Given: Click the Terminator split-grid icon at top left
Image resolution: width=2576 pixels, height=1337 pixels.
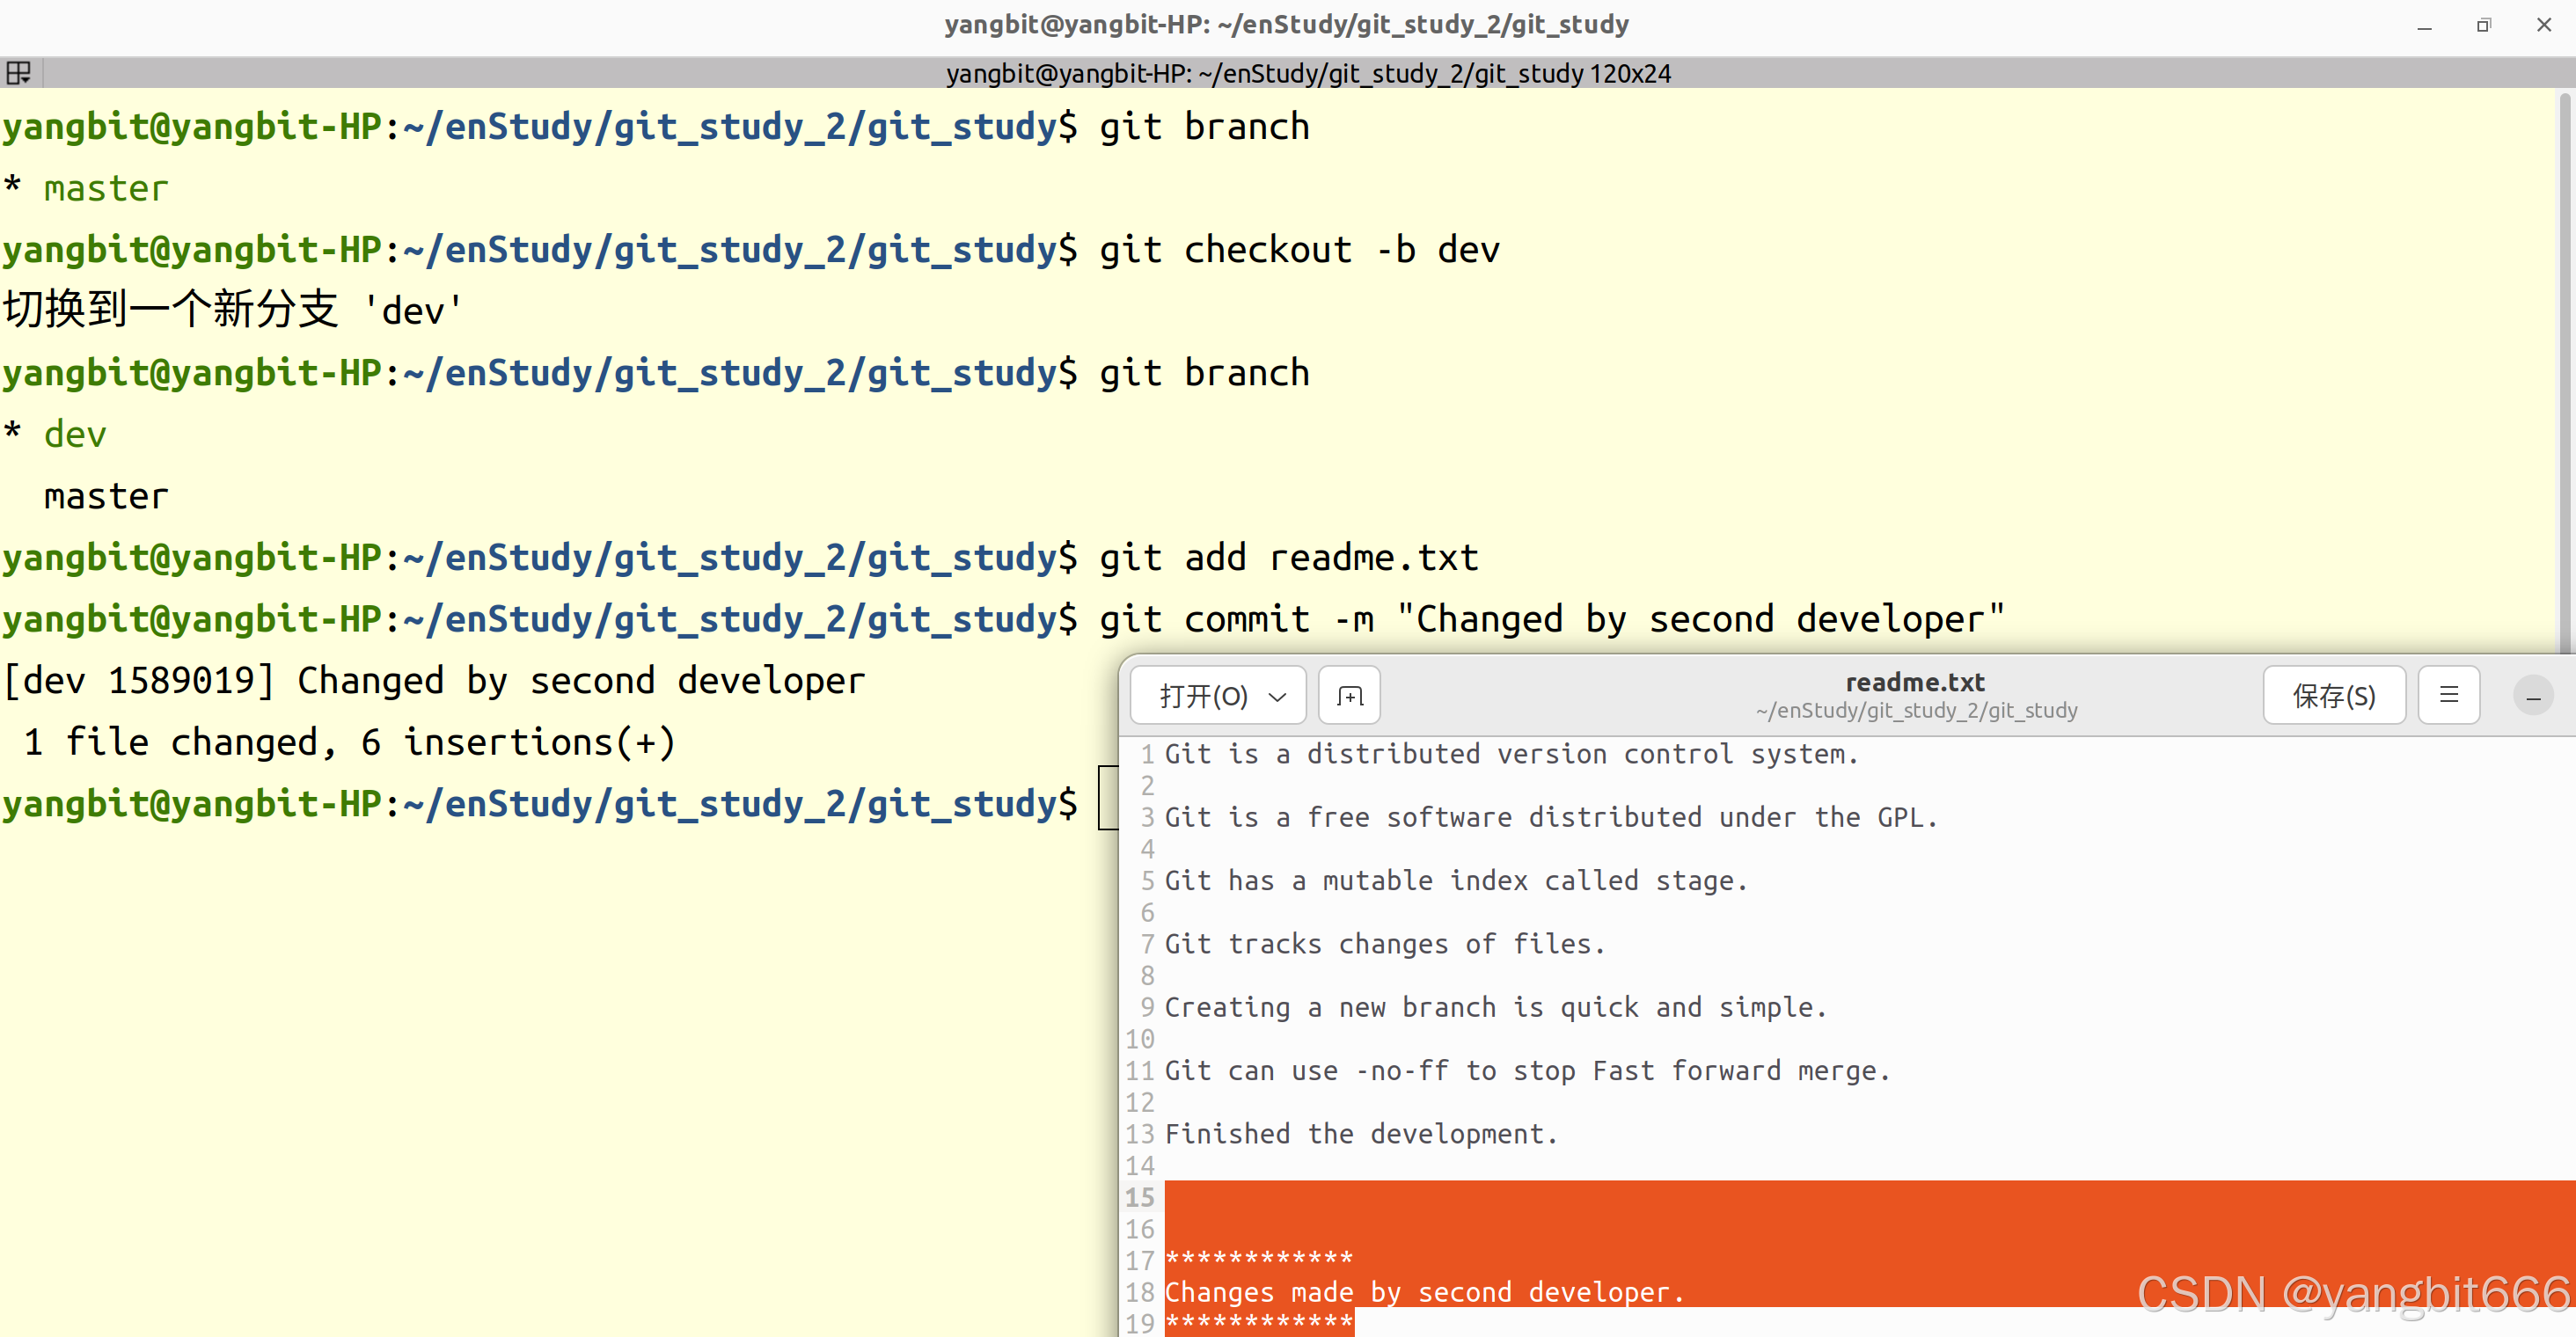Looking at the screenshot, I should [x=19, y=73].
